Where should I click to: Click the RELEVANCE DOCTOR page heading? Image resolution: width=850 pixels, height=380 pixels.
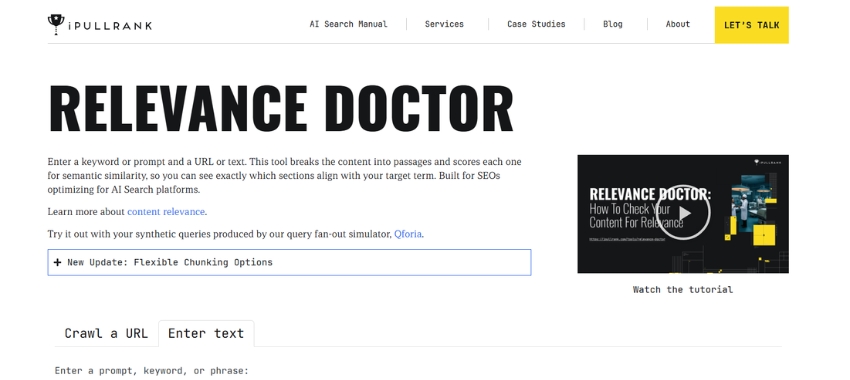tap(281, 108)
